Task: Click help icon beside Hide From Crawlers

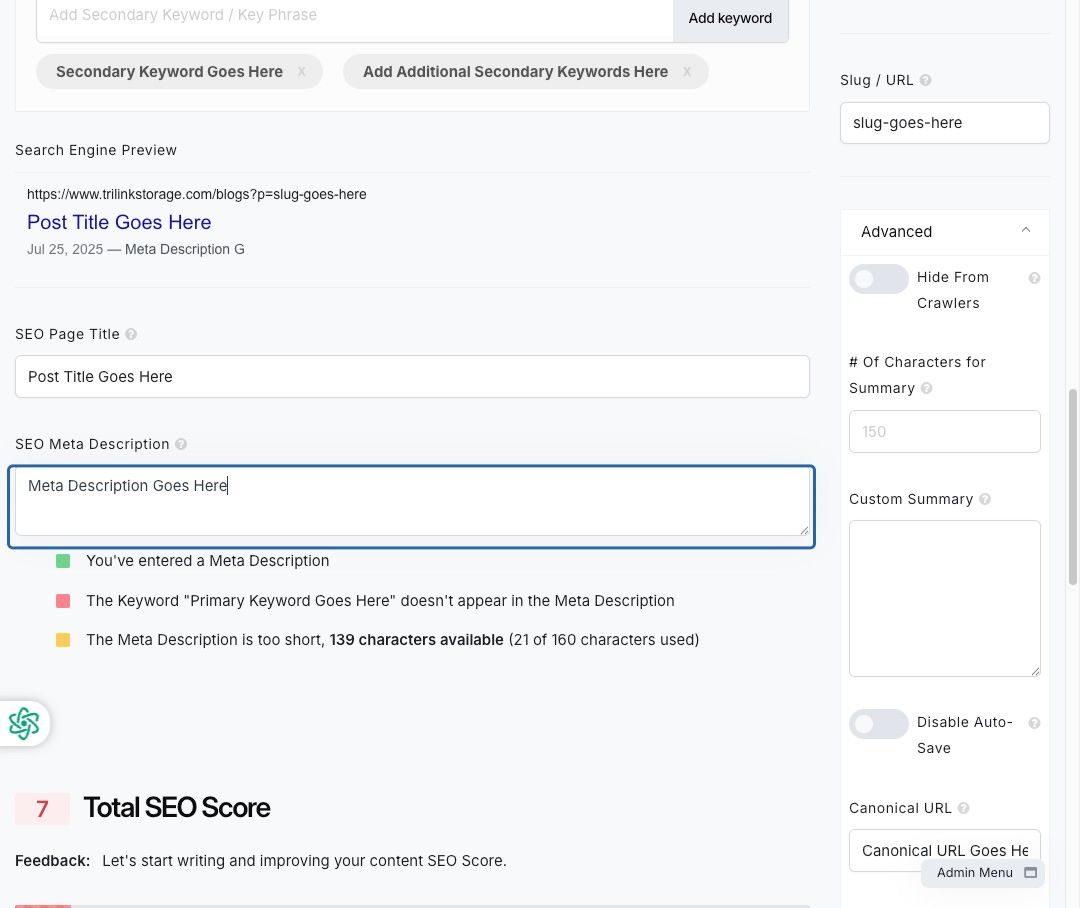Action: 1034,278
